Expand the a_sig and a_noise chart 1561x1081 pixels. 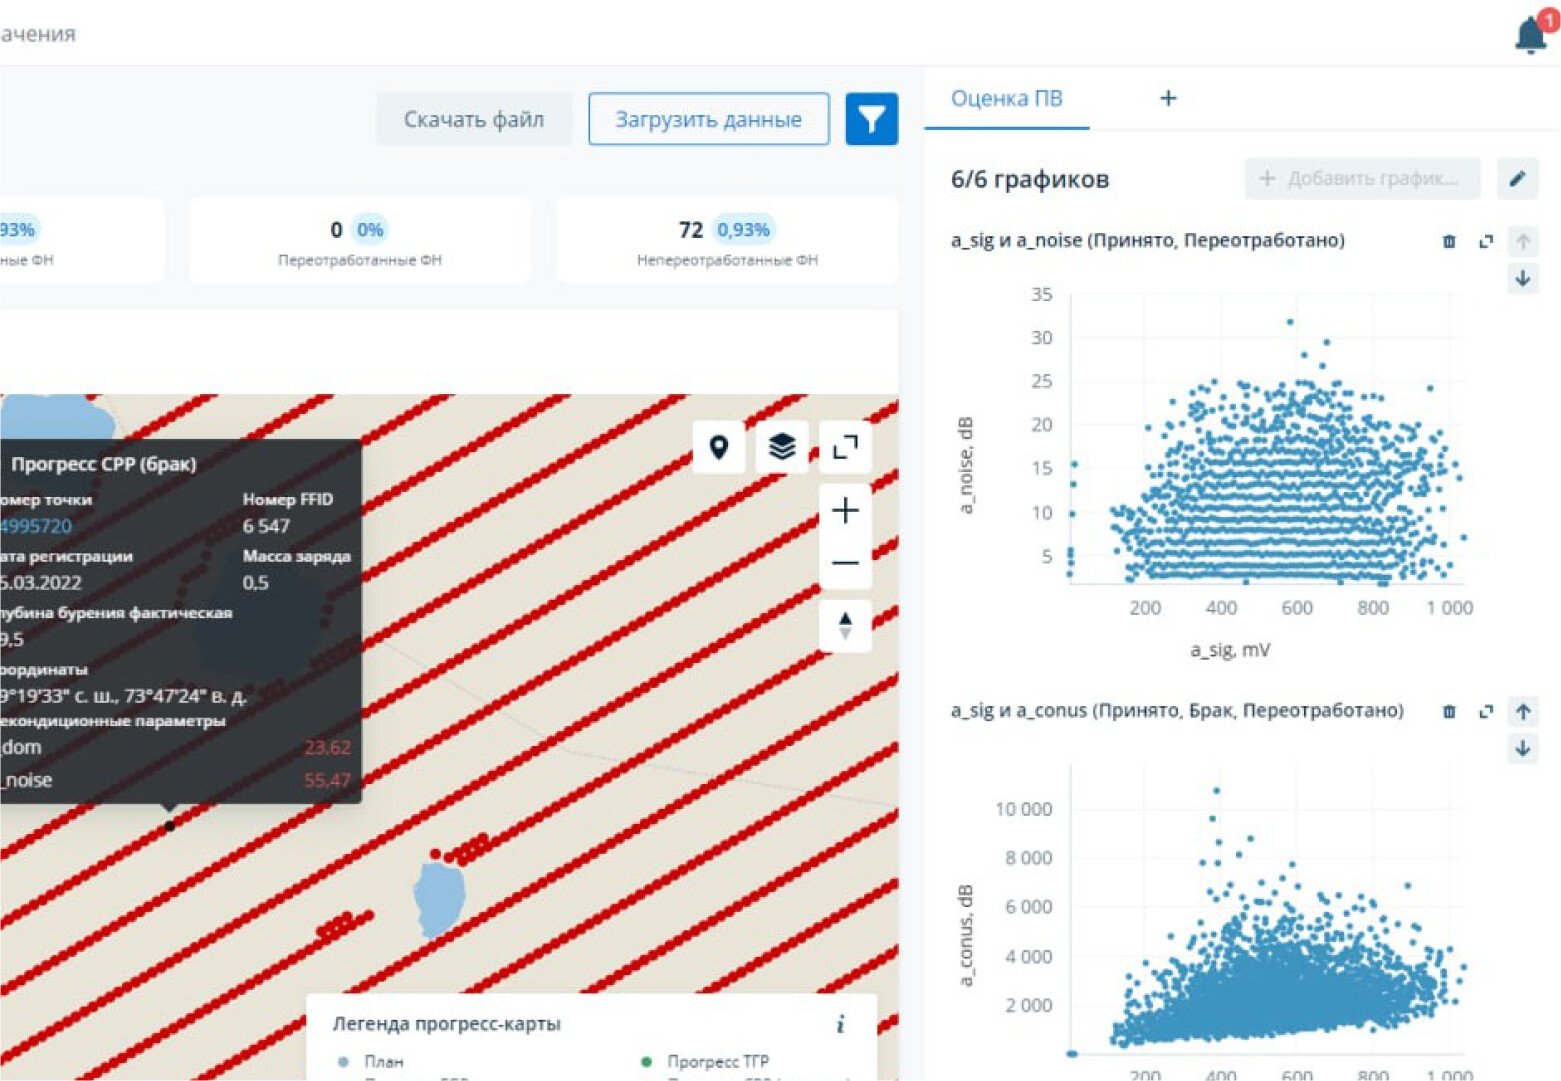tap(1486, 241)
